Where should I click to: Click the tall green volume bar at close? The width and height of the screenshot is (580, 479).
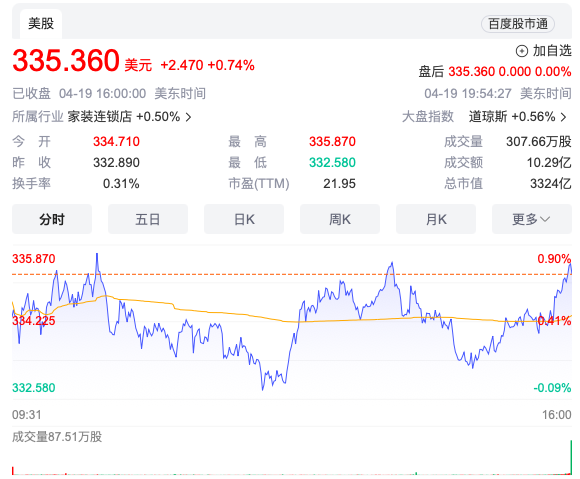click(x=571, y=457)
